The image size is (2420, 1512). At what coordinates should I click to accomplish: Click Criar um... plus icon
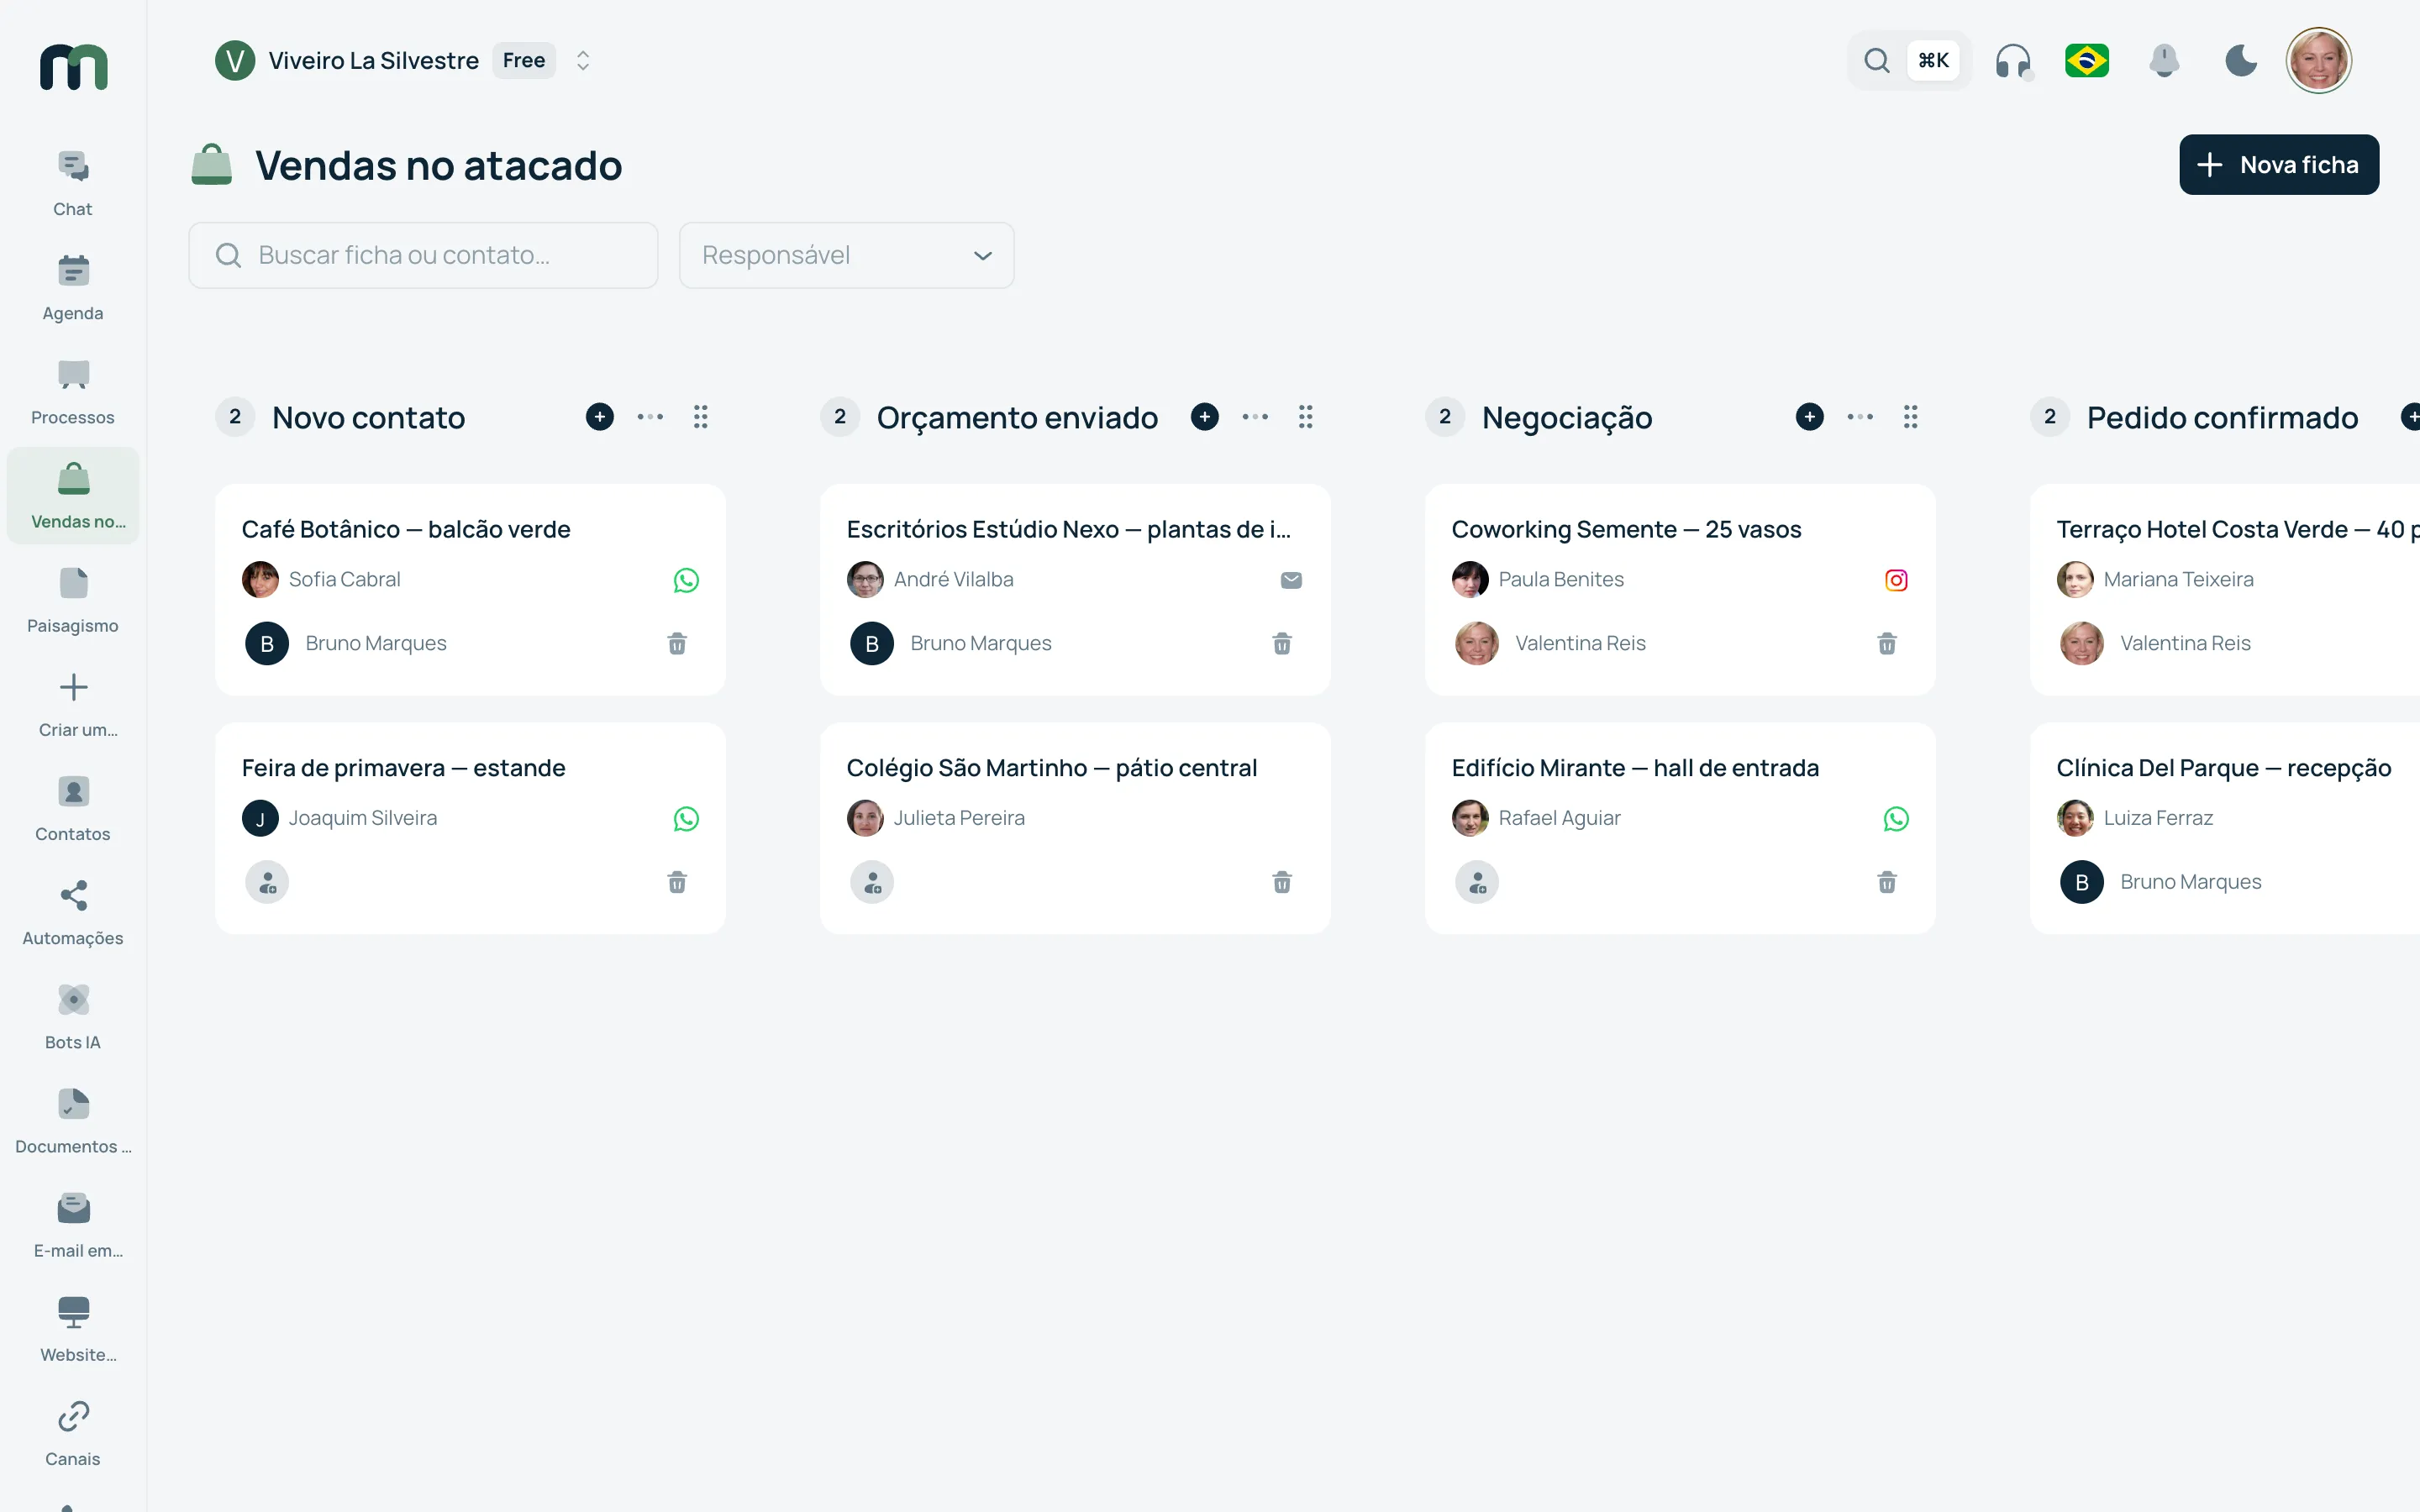(x=73, y=687)
